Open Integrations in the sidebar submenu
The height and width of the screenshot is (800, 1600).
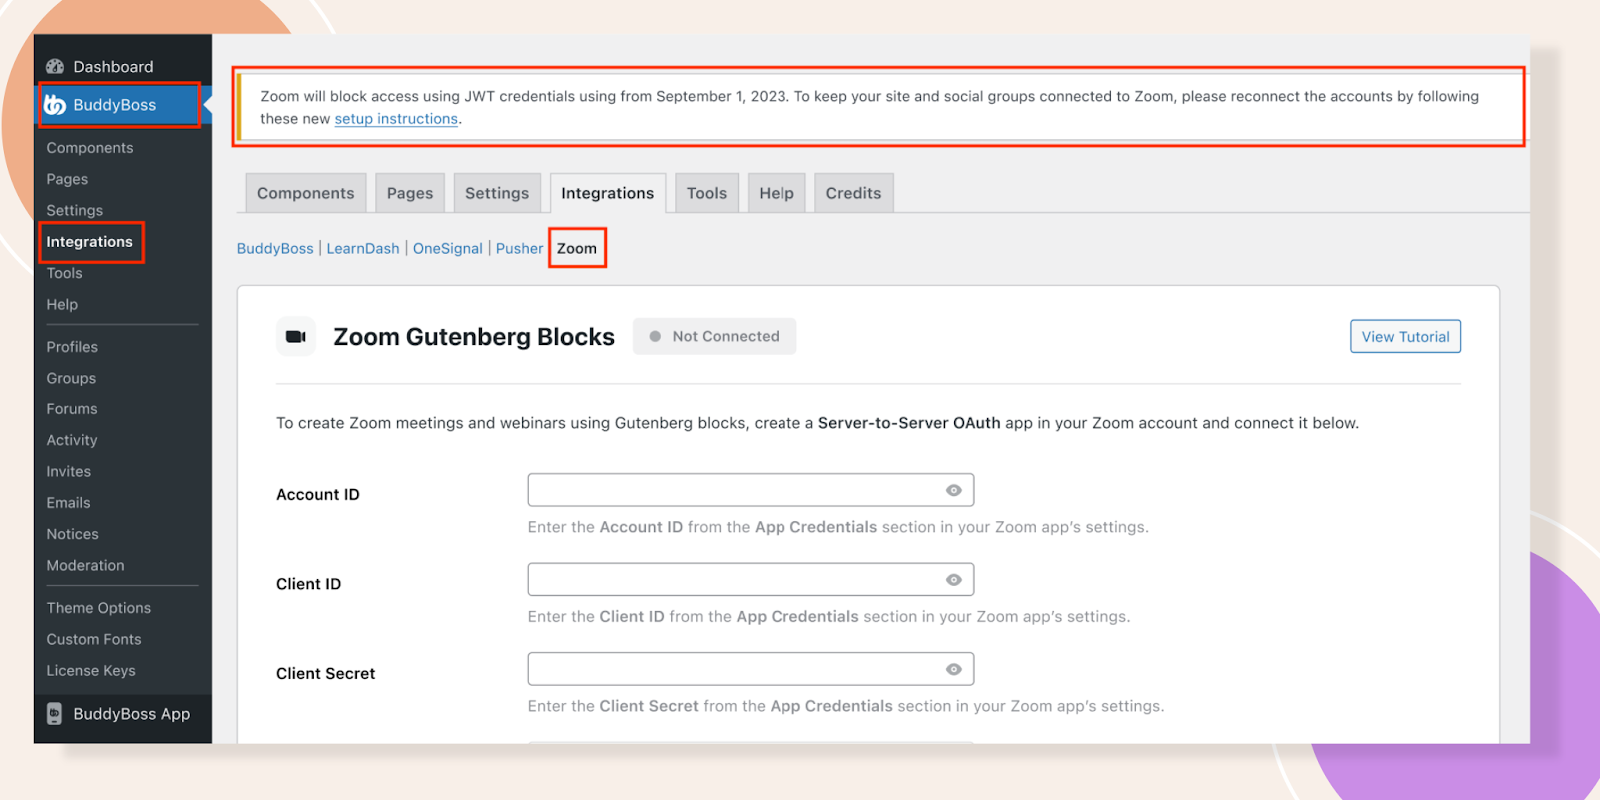coord(90,242)
